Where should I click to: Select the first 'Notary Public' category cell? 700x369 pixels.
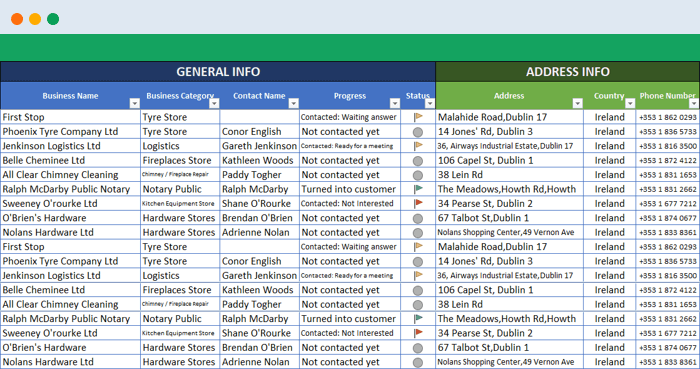coord(180,189)
